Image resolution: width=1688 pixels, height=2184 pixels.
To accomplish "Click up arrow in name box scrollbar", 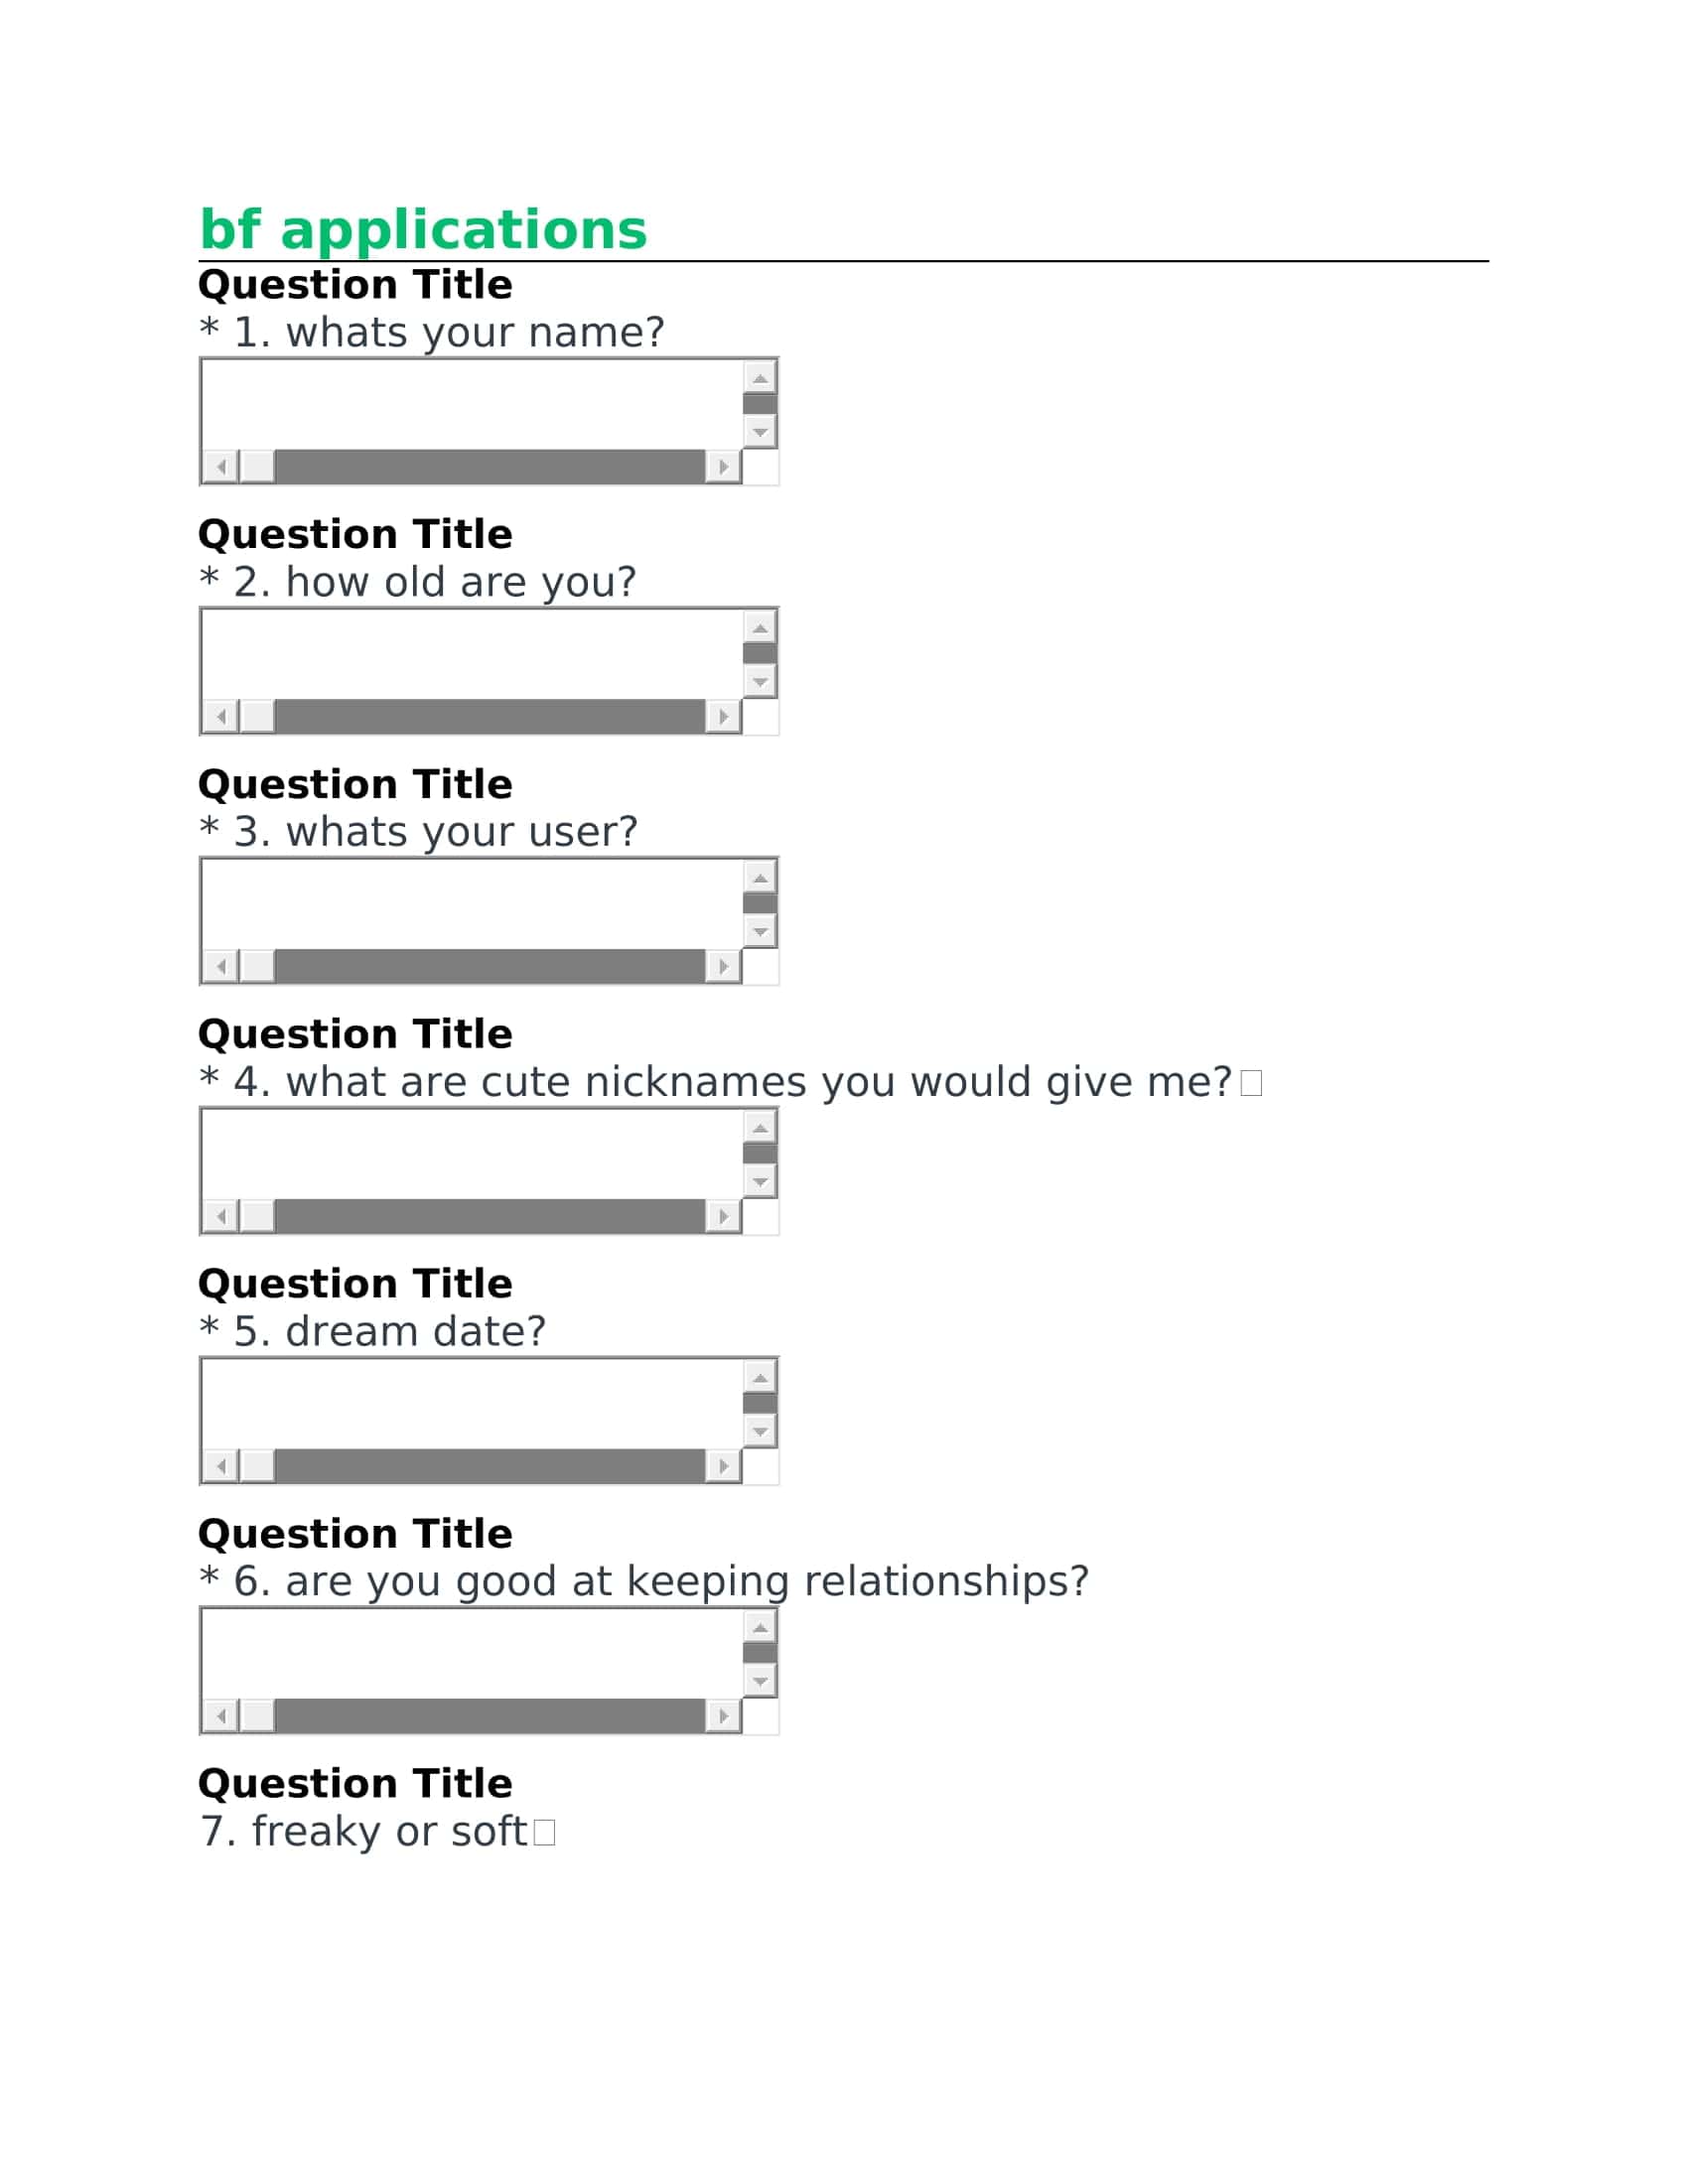I will pos(760,377).
